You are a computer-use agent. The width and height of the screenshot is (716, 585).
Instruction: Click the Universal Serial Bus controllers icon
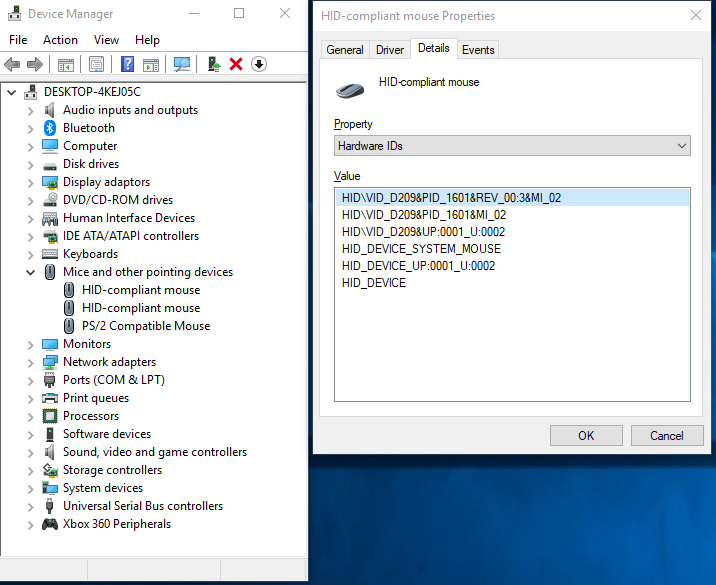point(49,506)
